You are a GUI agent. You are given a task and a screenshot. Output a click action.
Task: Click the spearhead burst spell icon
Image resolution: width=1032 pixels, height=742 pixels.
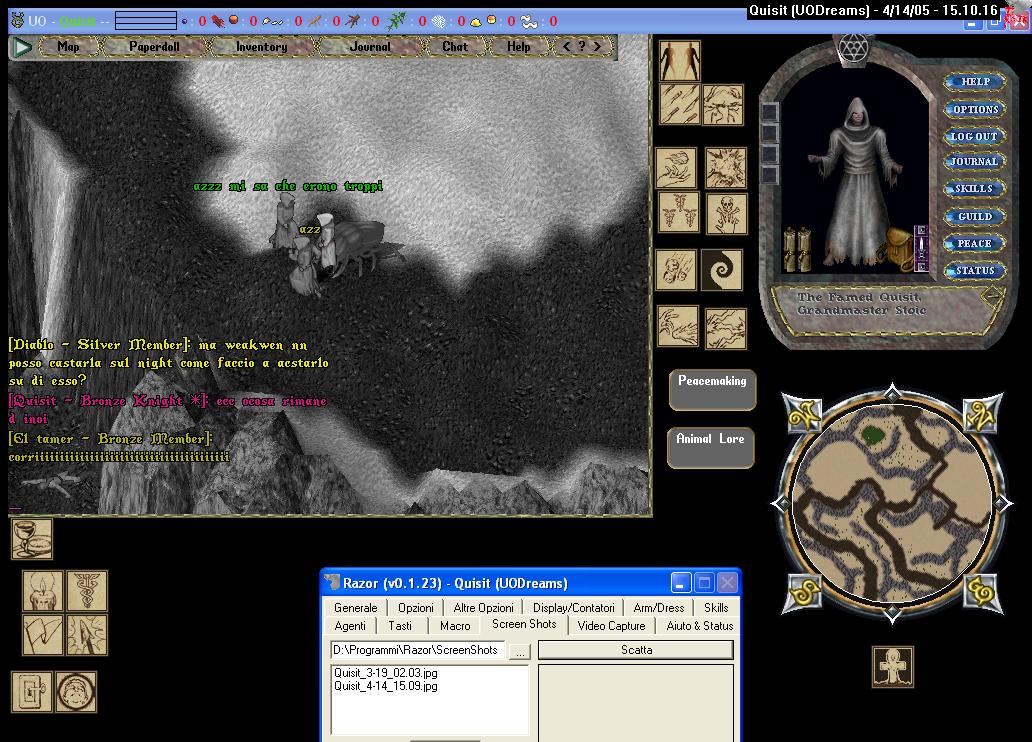coord(87,635)
